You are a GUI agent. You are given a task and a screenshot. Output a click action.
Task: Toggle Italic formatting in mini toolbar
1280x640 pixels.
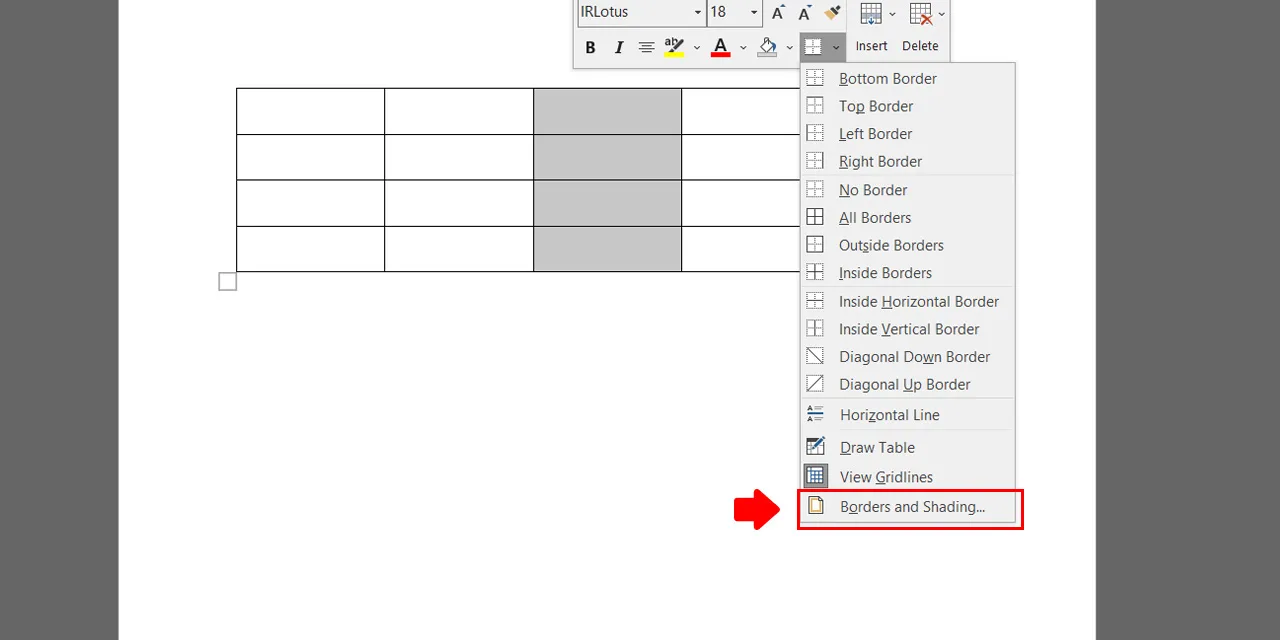click(618, 47)
